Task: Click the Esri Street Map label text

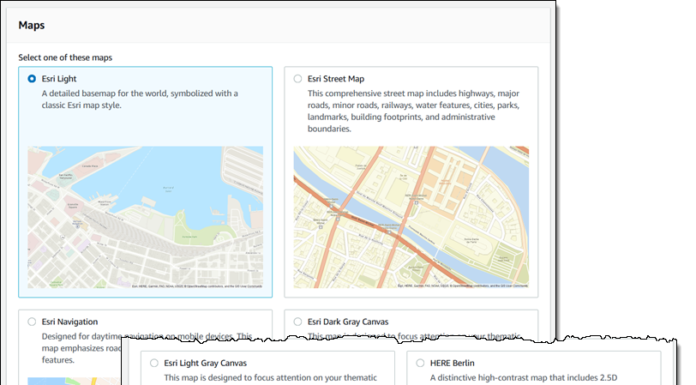Action: coord(336,79)
